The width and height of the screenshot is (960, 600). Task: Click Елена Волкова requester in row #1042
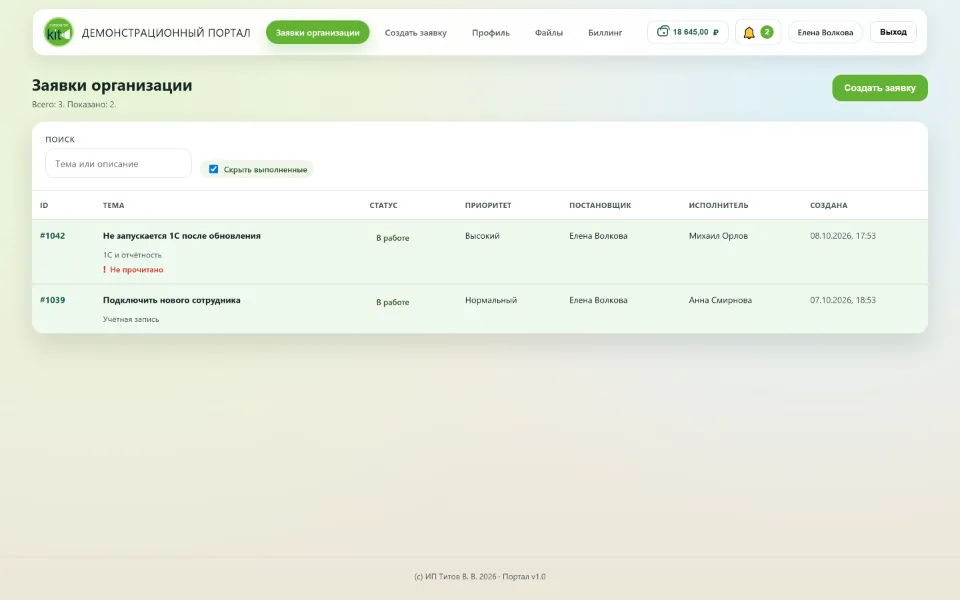point(598,236)
